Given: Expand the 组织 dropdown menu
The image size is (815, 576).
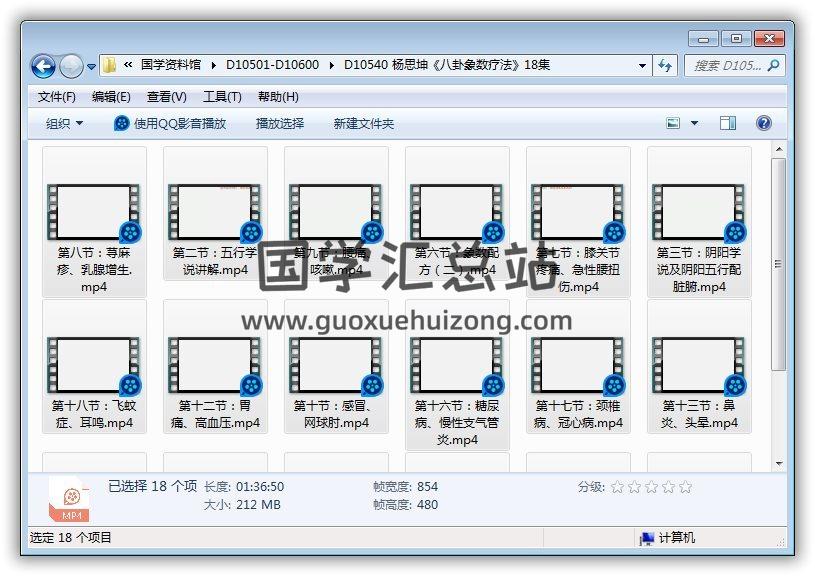Looking at the screenshot, I should tap(65, 123).
